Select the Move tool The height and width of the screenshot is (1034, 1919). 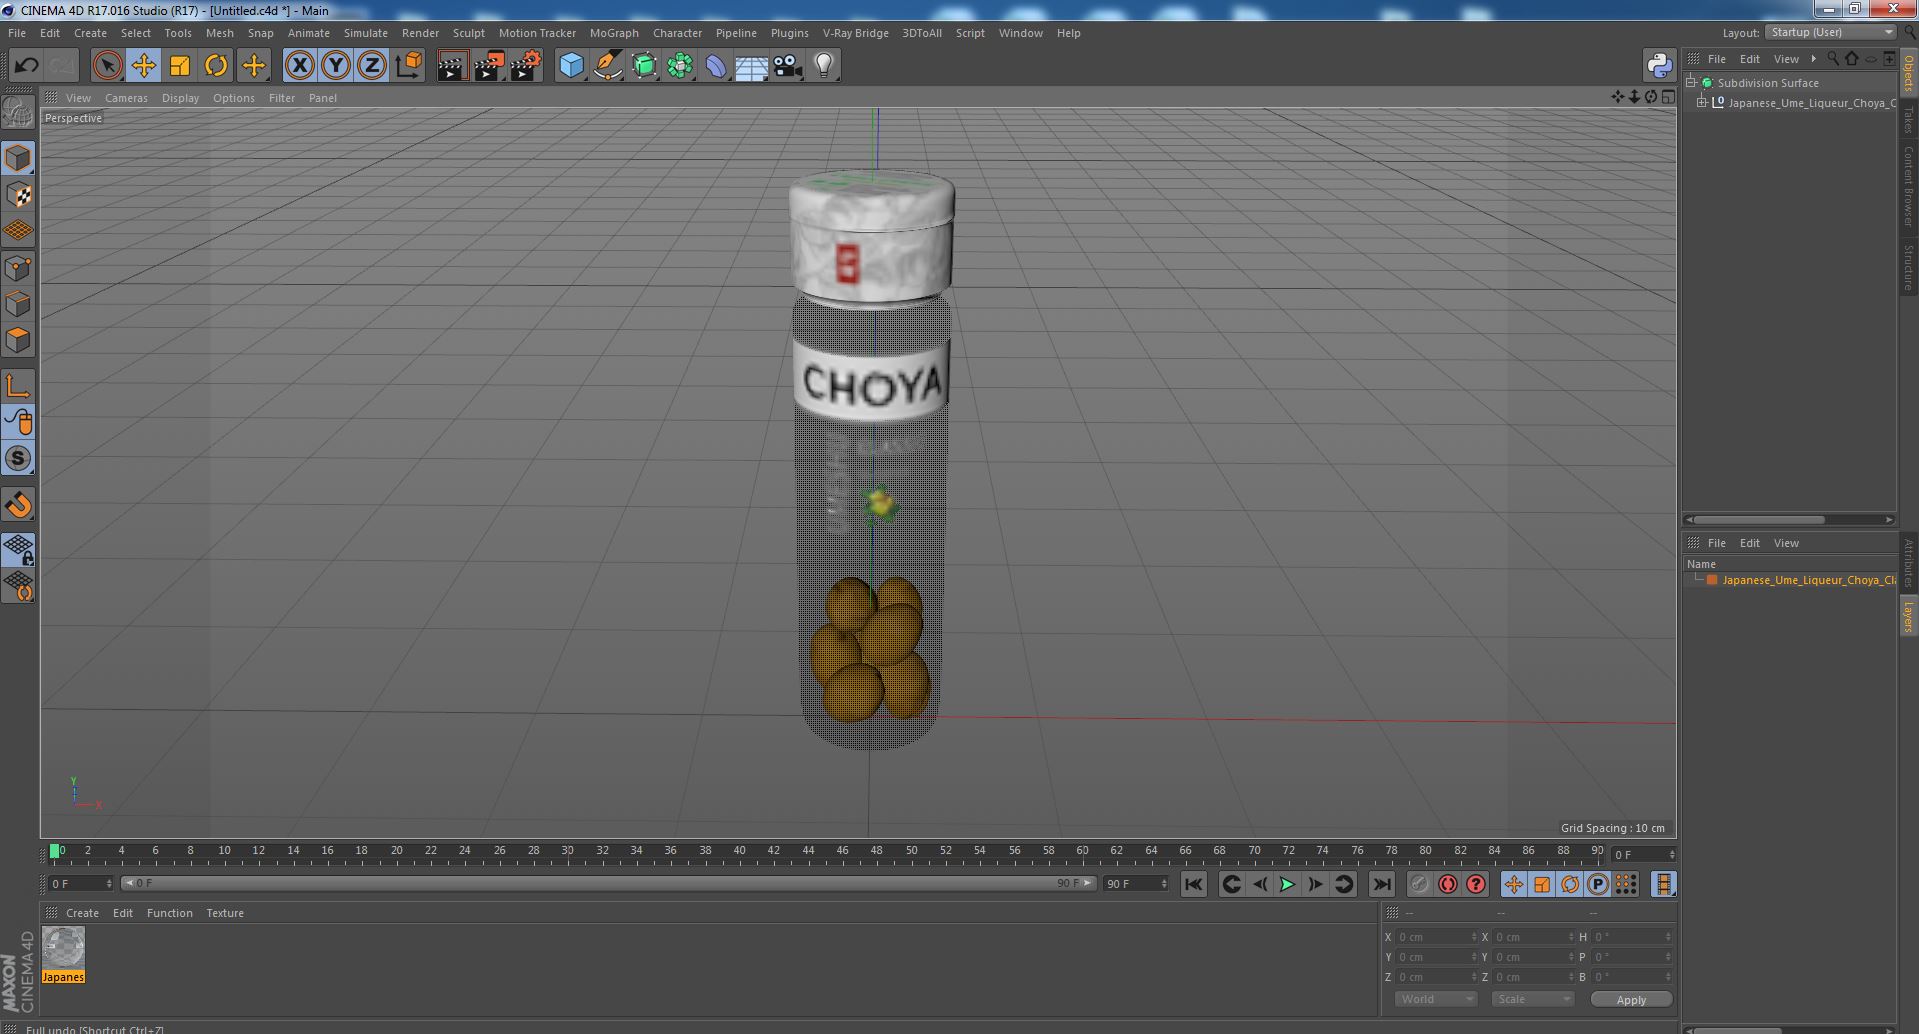pyautogui.click(x=143, y=66)
